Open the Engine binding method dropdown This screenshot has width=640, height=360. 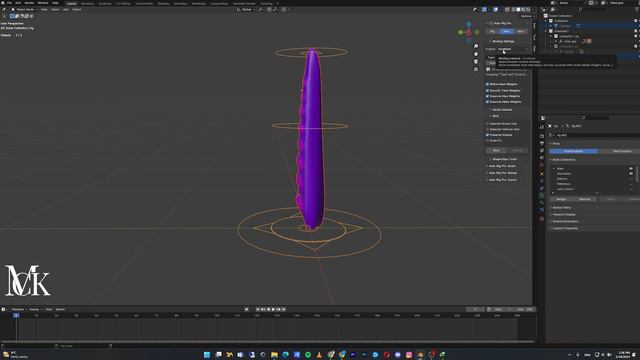pos(513,49)
